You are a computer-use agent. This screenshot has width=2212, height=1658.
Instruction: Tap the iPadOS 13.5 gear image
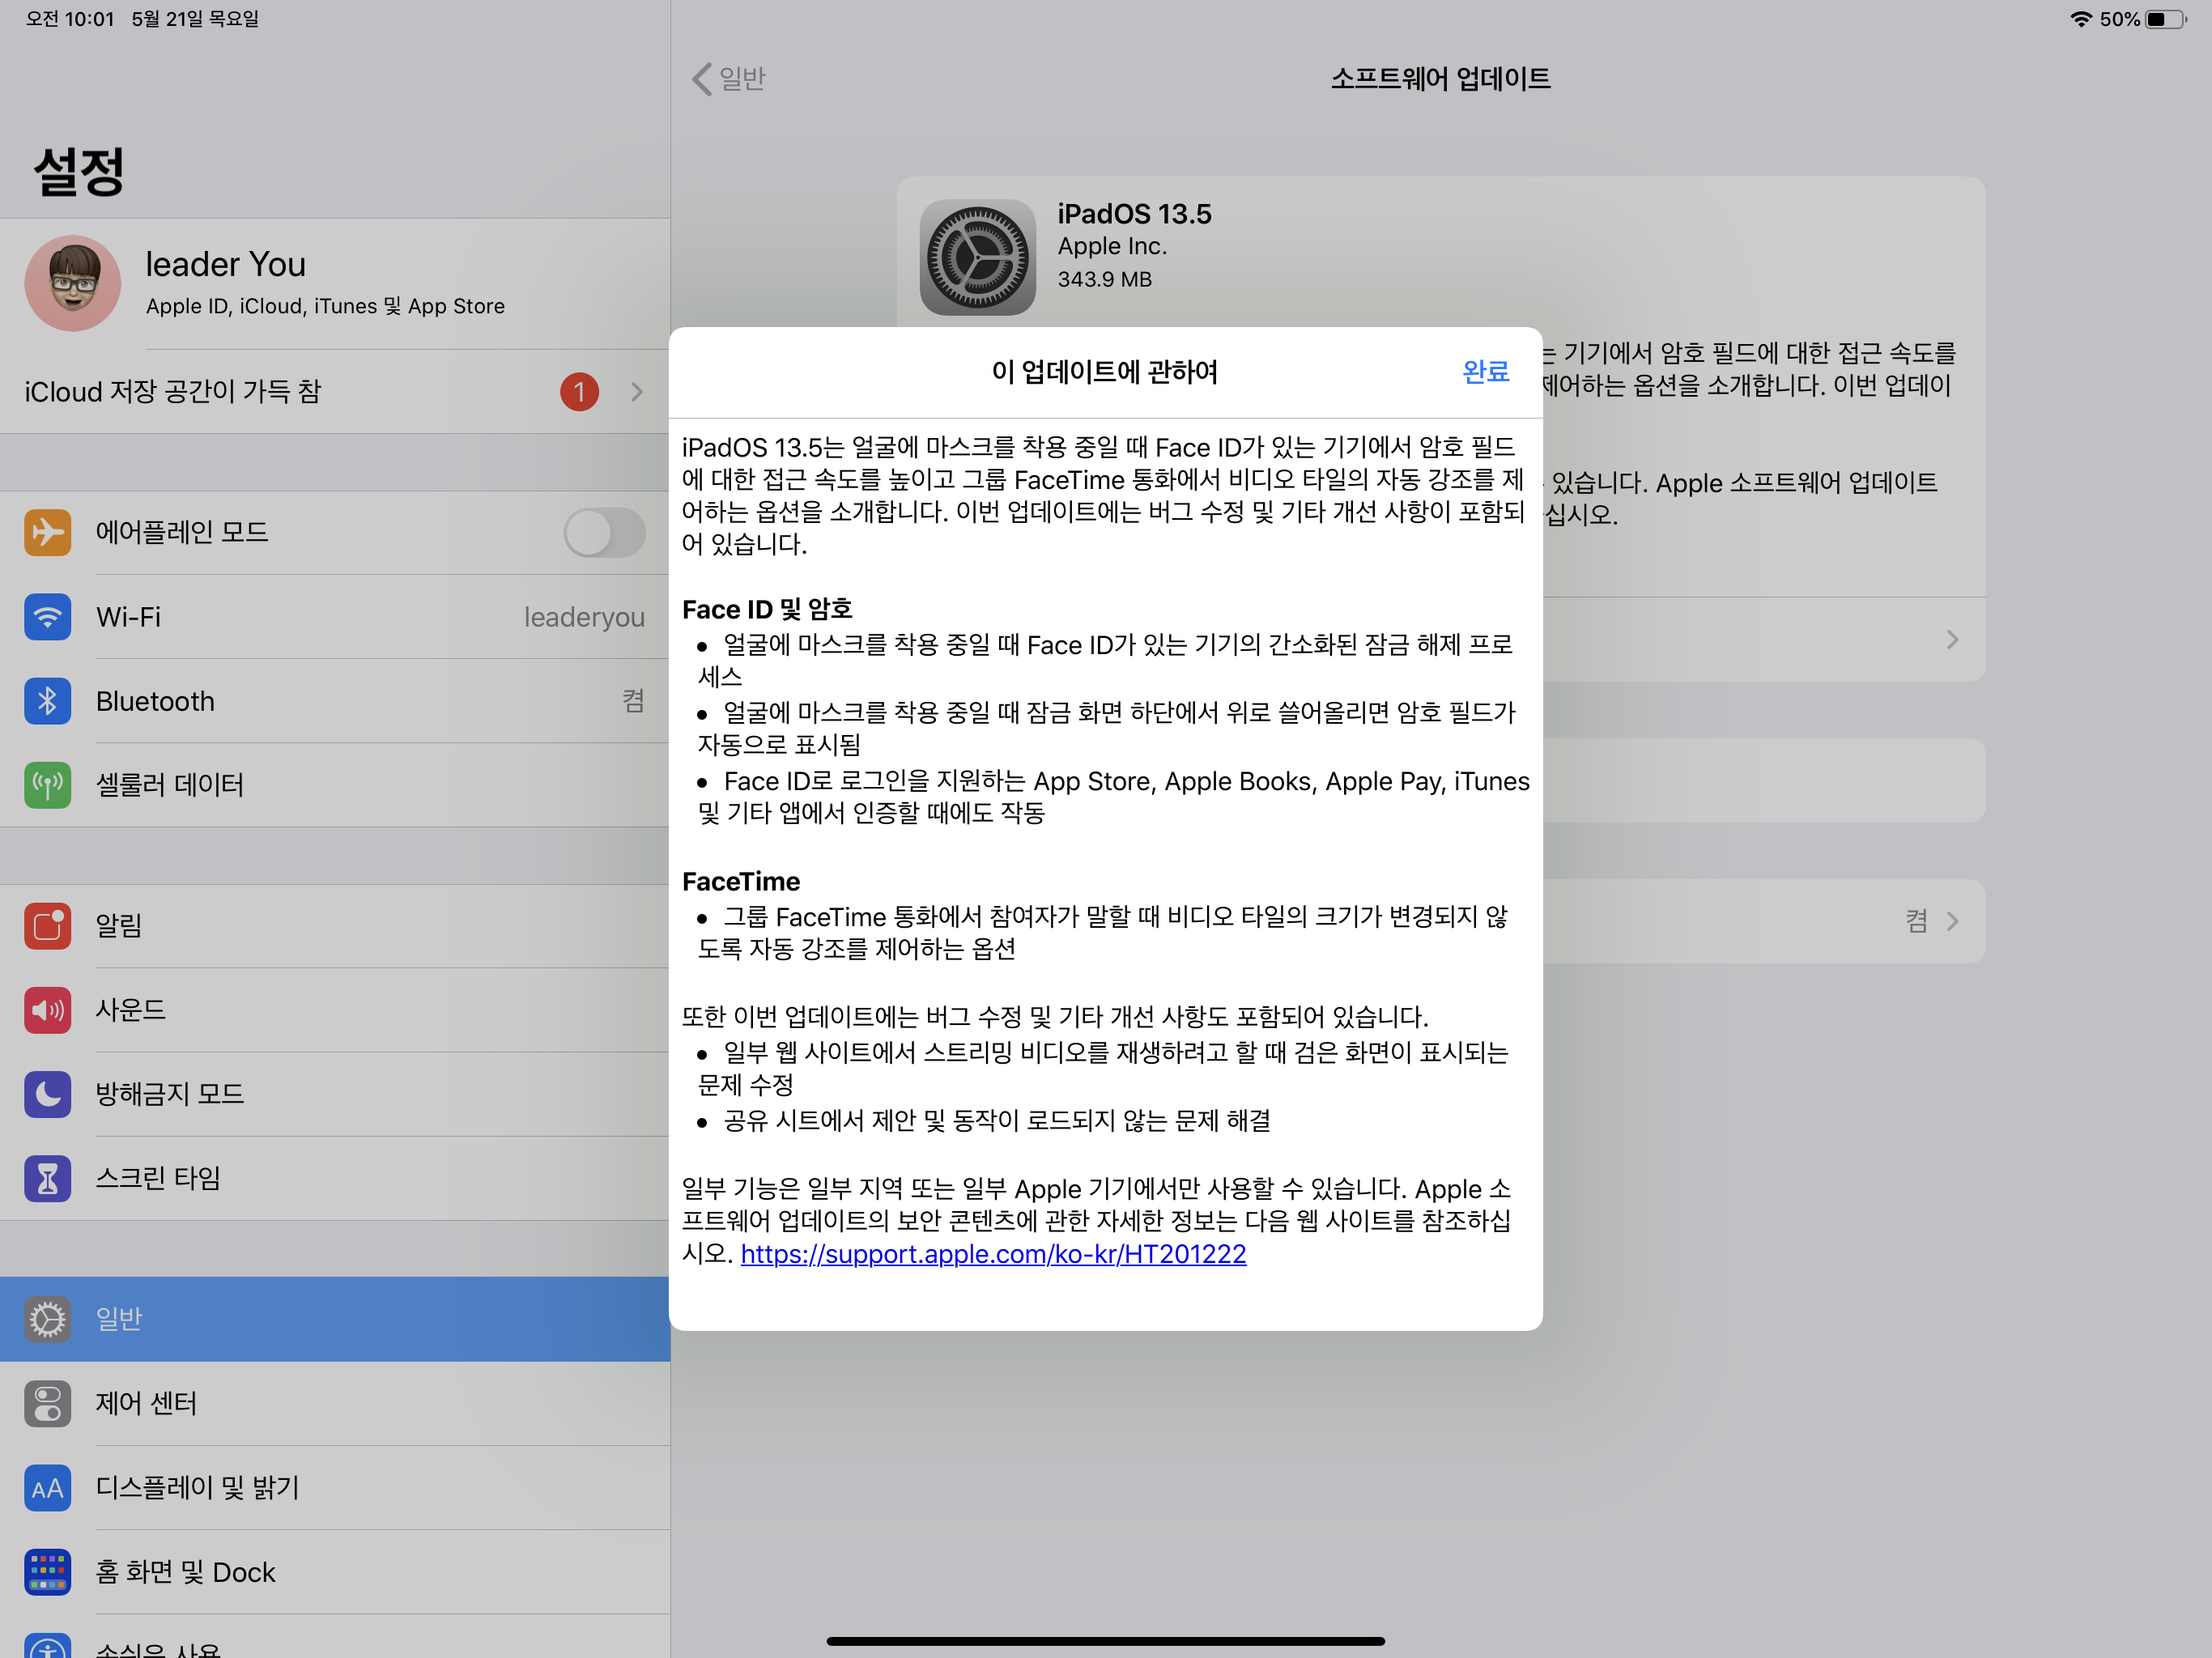tap(977, 258)
